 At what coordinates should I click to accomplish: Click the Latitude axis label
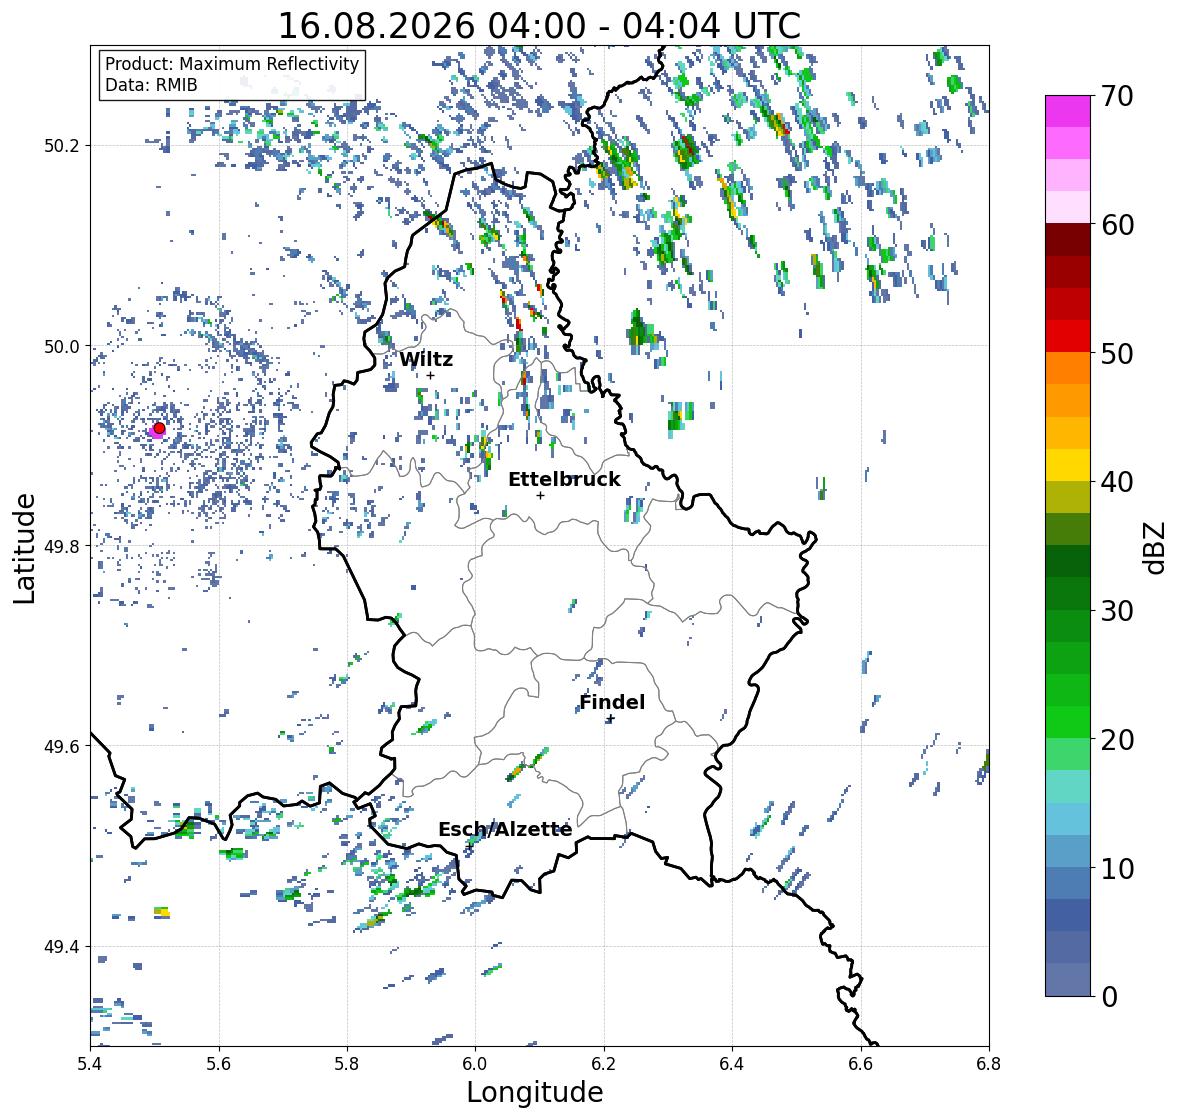point(24,548)
